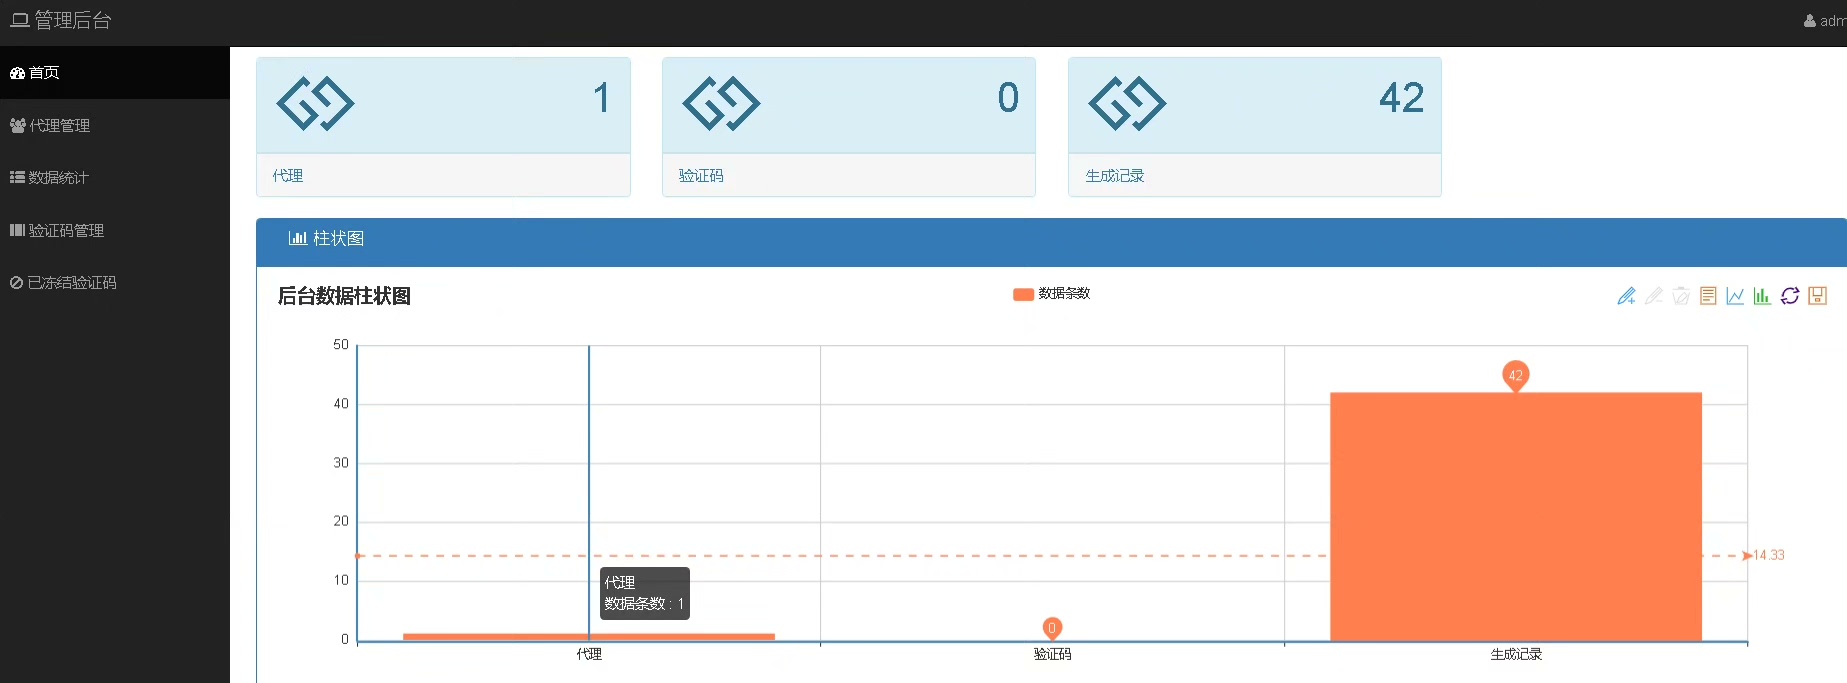Viewport: 1847px width, 683px height.
Task: Click the y-axis value 20
Action: point(341,521)
